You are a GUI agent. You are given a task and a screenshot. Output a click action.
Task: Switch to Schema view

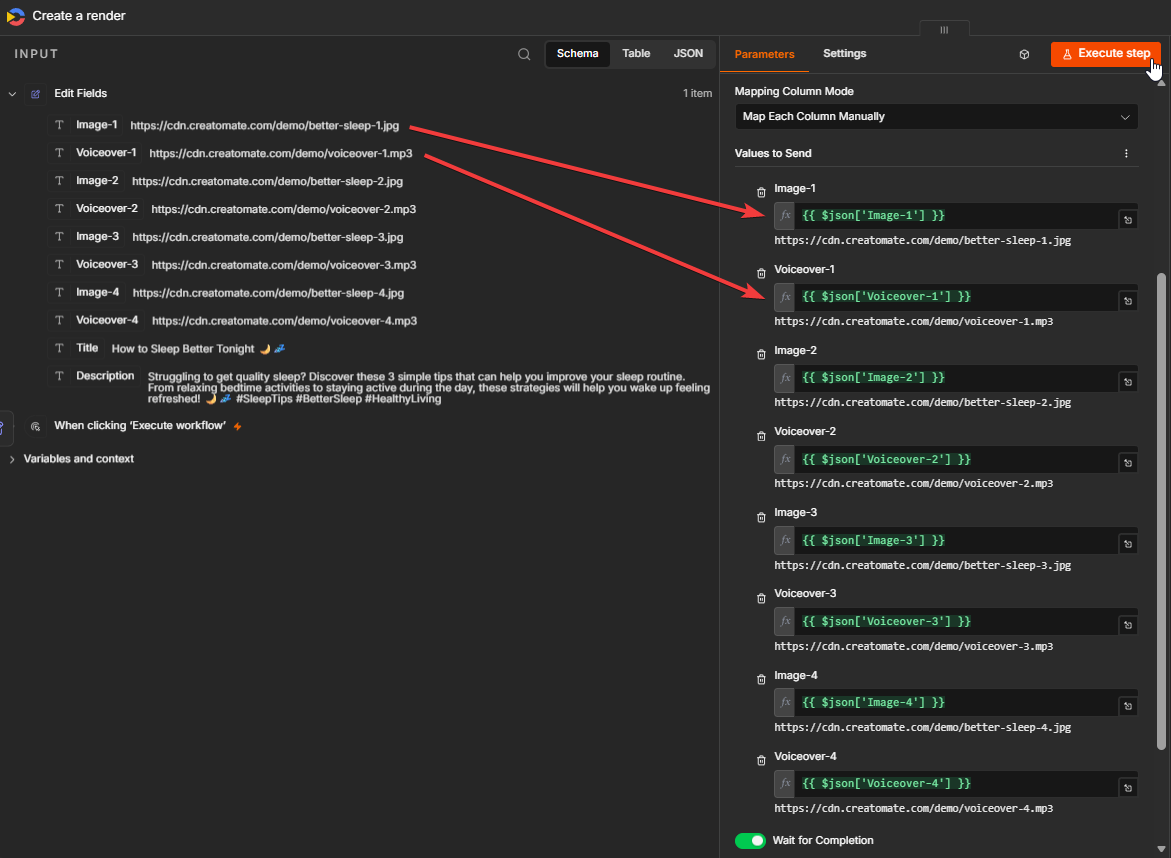click(577, 54)
